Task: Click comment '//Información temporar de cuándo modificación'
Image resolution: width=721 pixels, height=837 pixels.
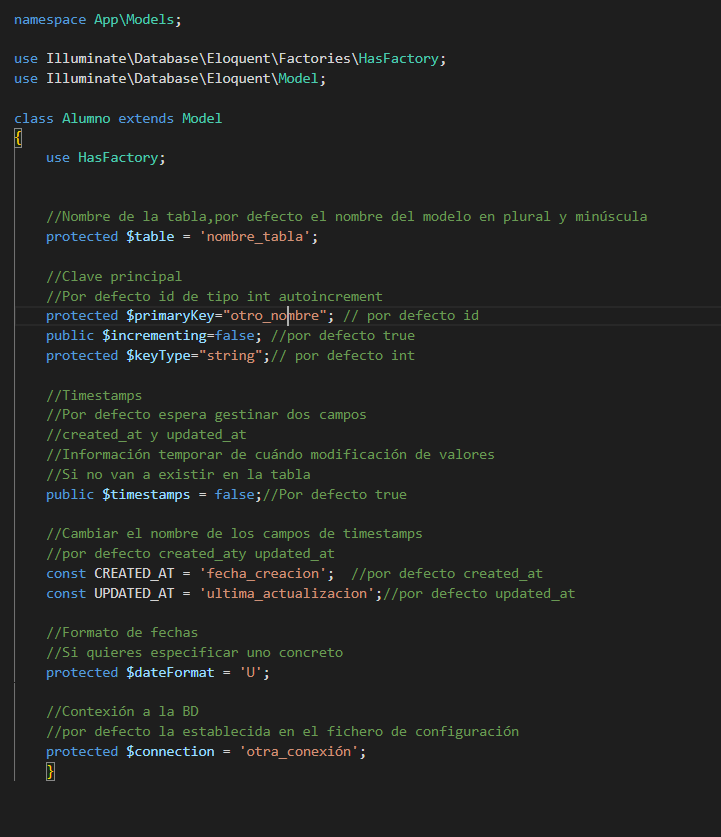Action: pyautogui.click(x=270, y=454)
